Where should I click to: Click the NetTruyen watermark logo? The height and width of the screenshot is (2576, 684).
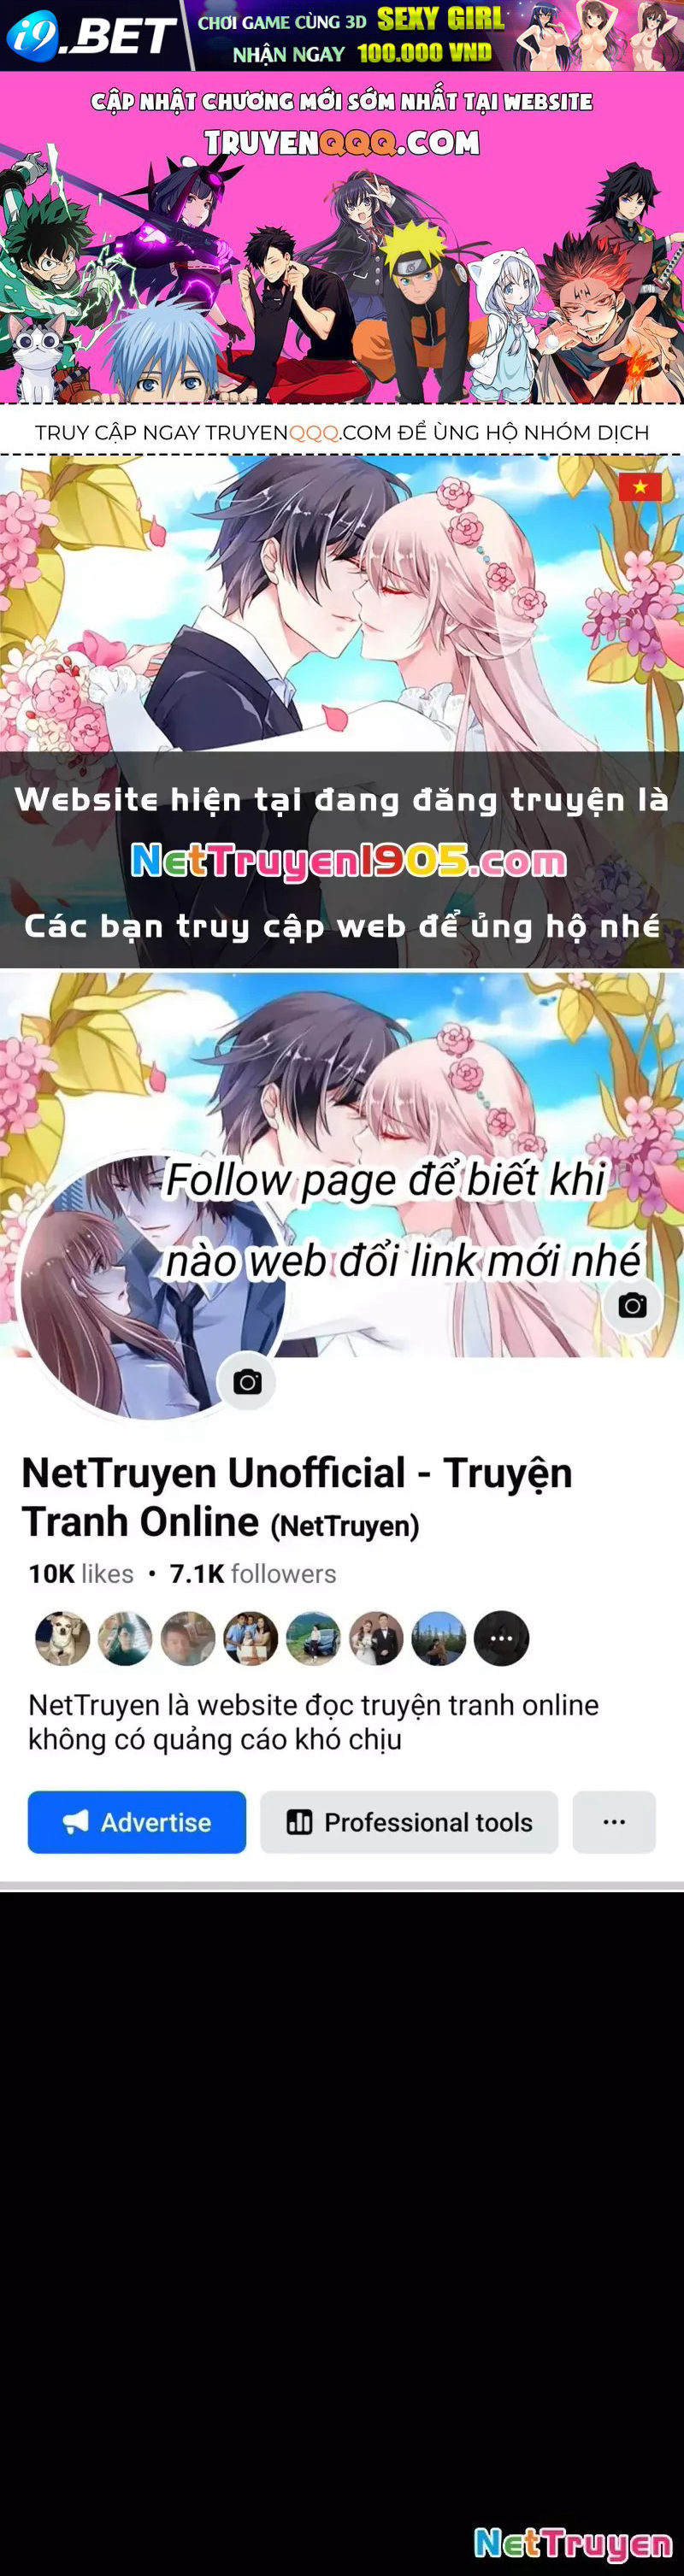tap(573, 2543)
